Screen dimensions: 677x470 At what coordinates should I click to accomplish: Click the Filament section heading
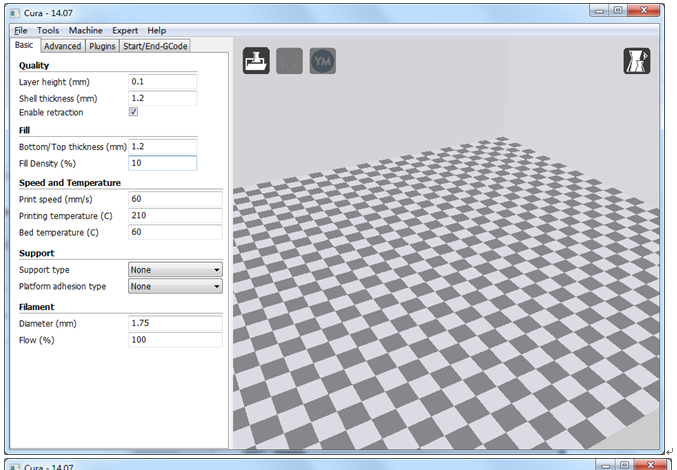tap(36, 307)
